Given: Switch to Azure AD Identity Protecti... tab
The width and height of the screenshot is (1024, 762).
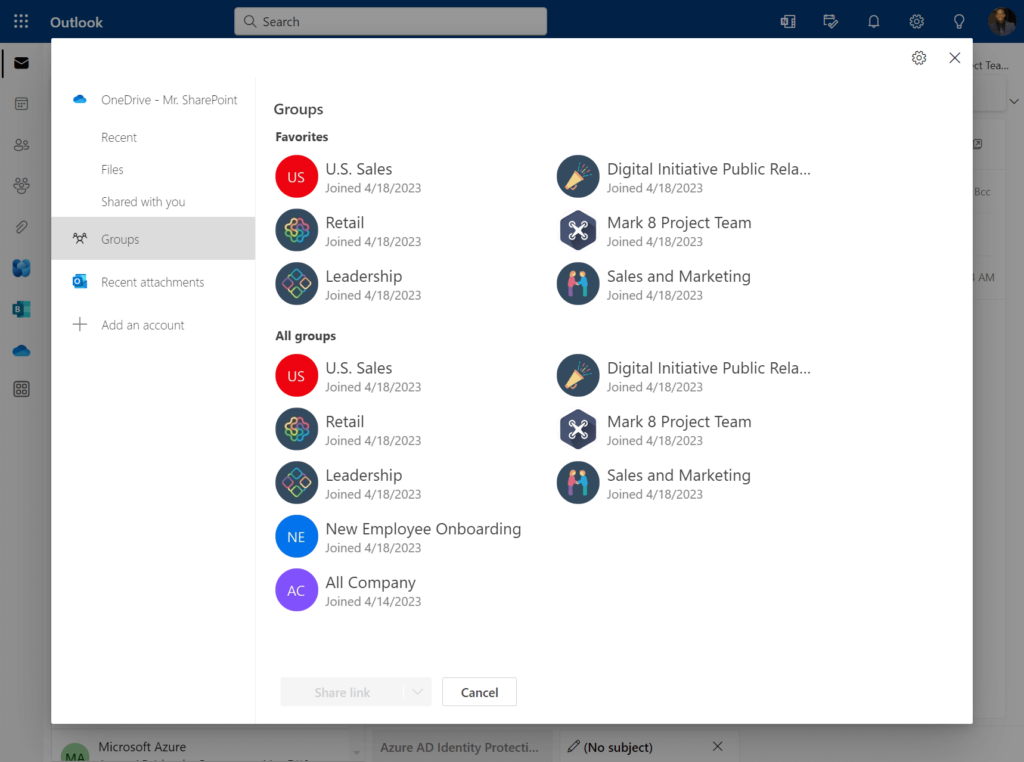Looking at the screenshot, I should pos(460,747).
